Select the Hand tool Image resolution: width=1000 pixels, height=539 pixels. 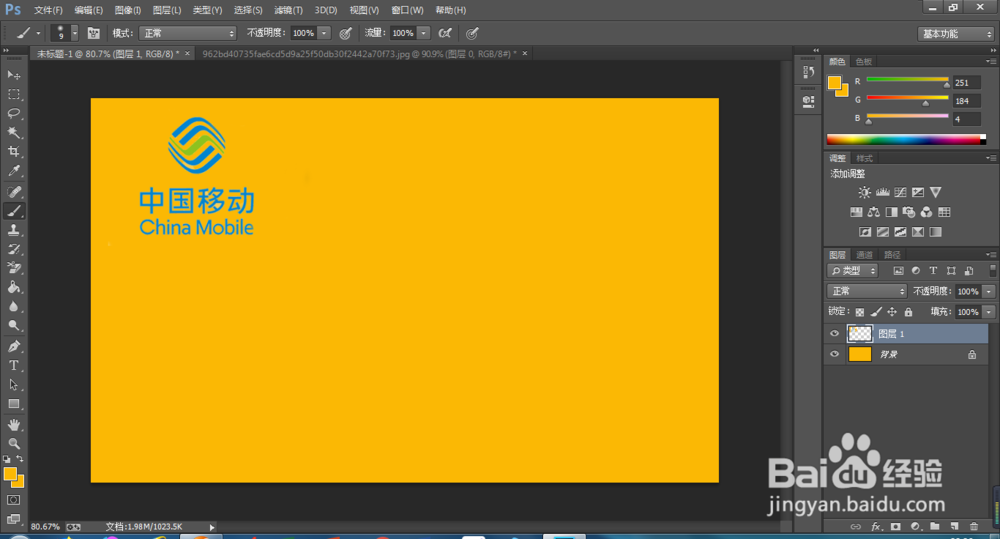click(13, 425)
